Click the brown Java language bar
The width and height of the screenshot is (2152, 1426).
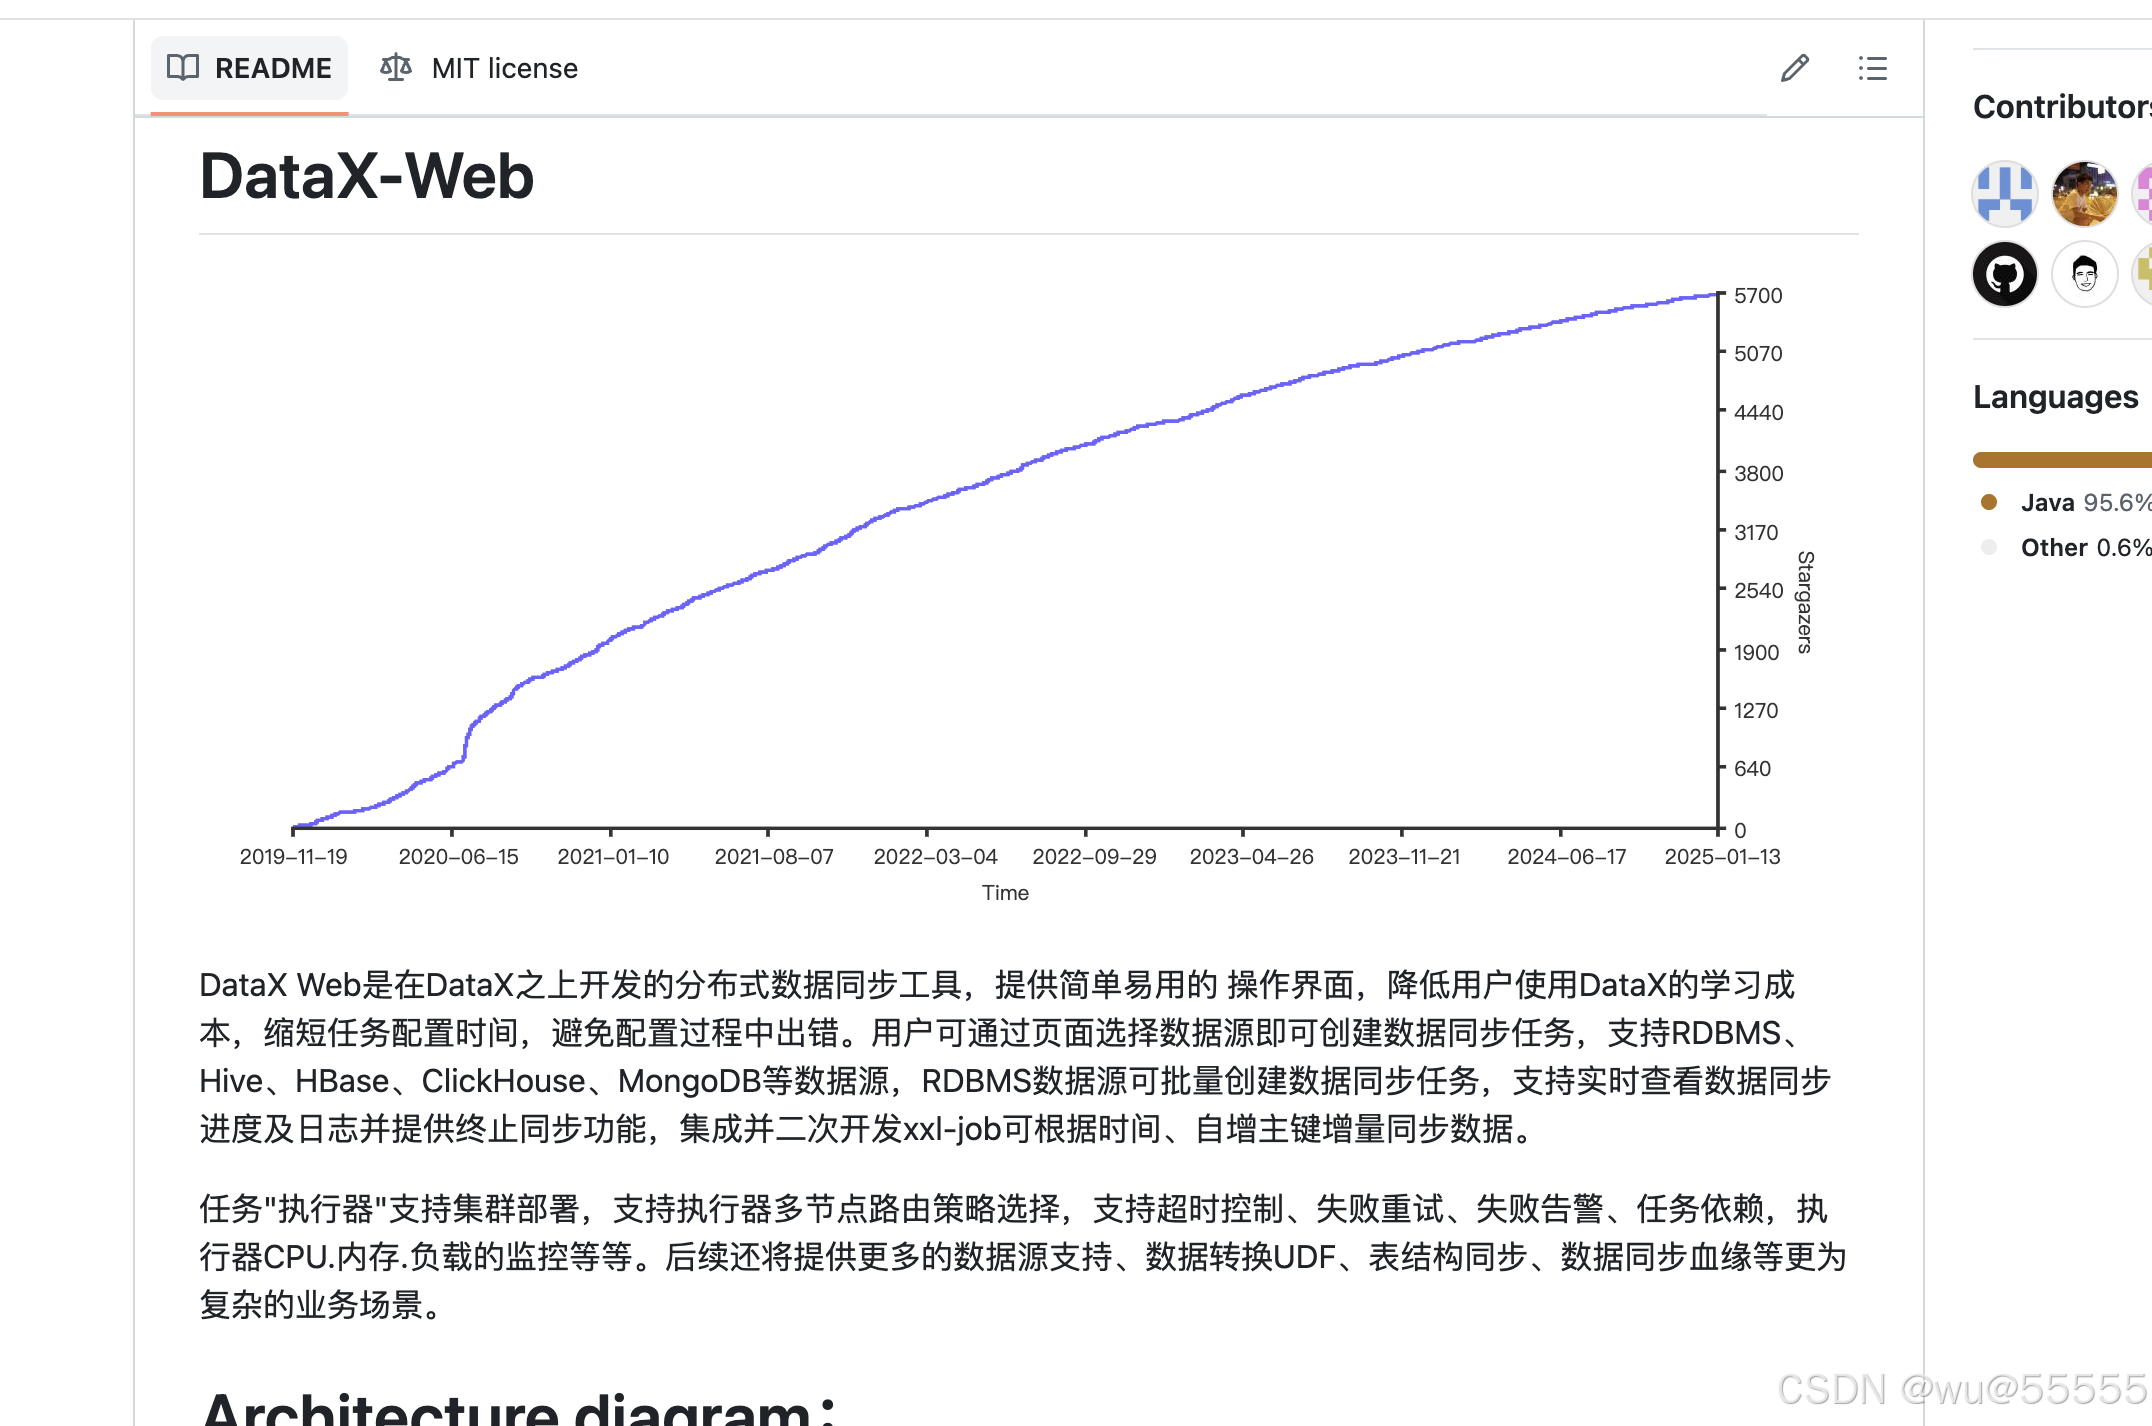click(x=2060, y=460)
